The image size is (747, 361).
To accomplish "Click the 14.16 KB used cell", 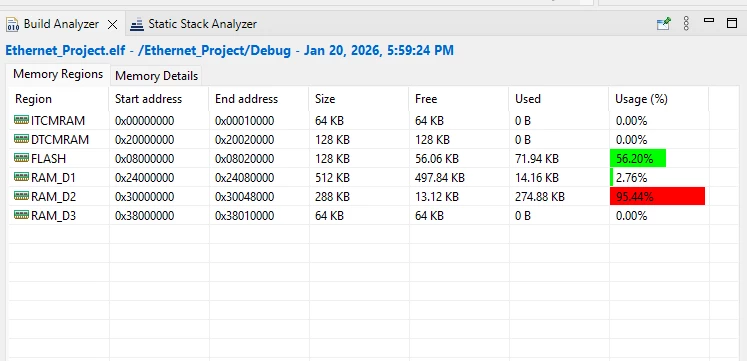I will (537, 178).
